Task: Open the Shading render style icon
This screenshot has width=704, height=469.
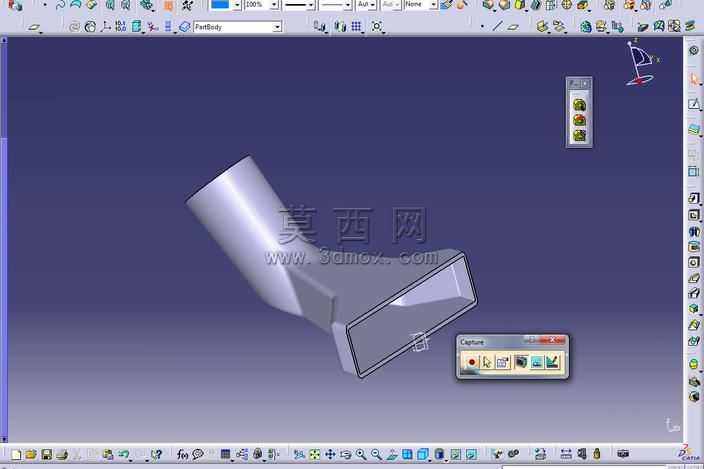Action: click(x=440, y=455)
